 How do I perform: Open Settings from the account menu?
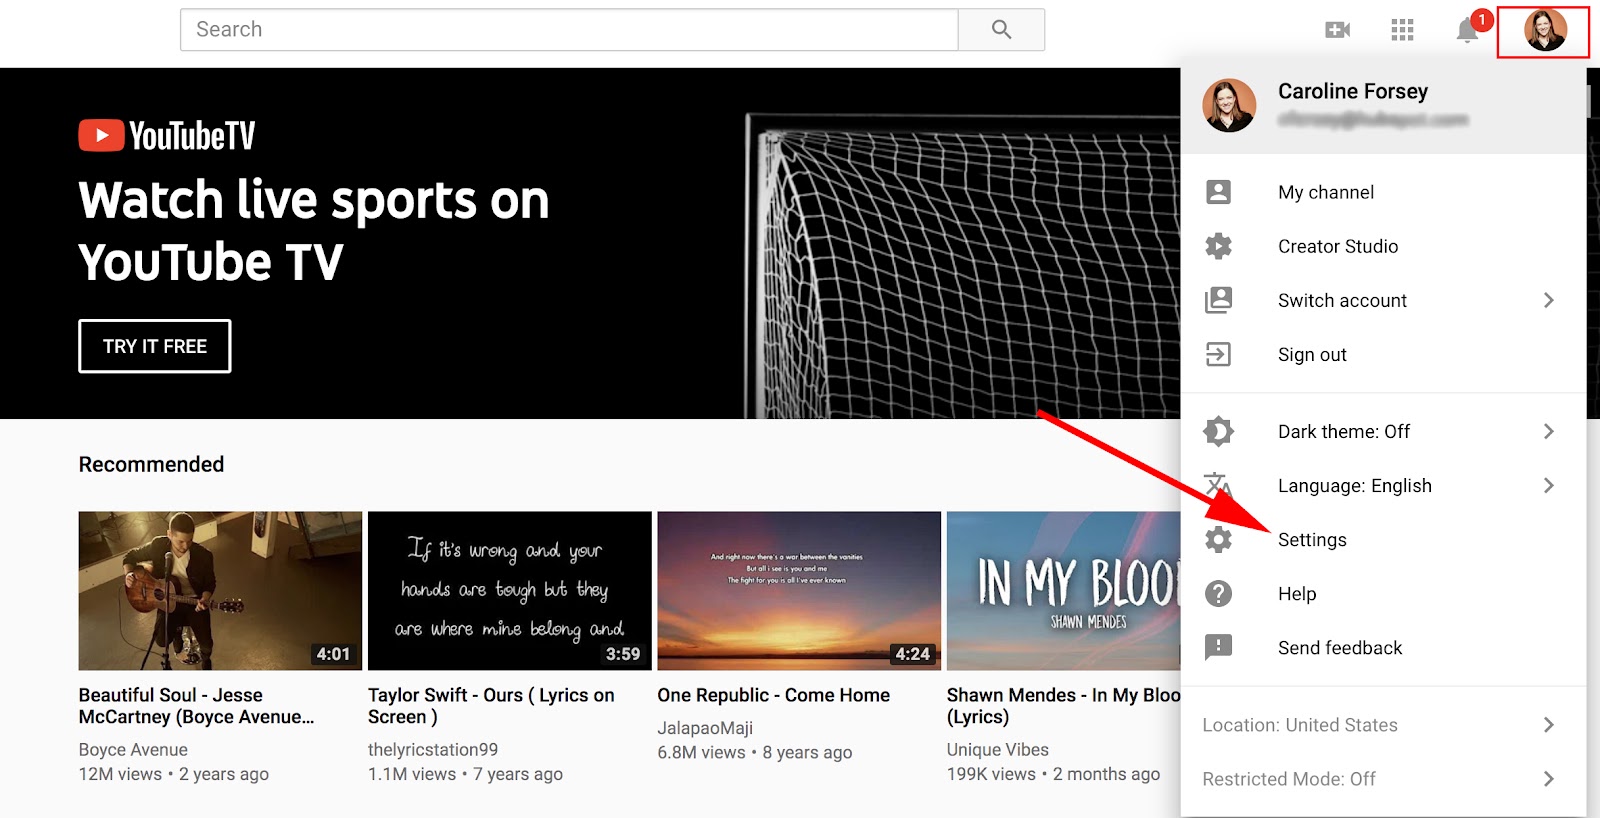[x=1383, y=540]
